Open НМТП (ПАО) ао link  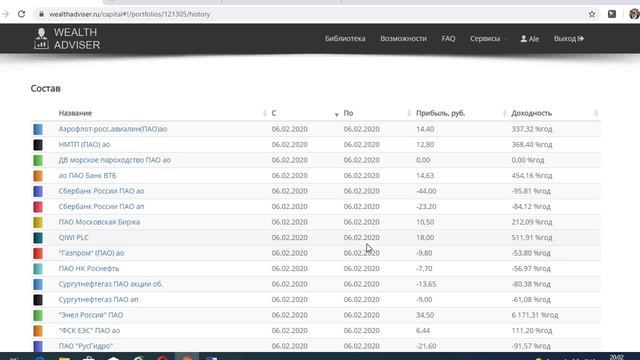click(x=84, y=144)
